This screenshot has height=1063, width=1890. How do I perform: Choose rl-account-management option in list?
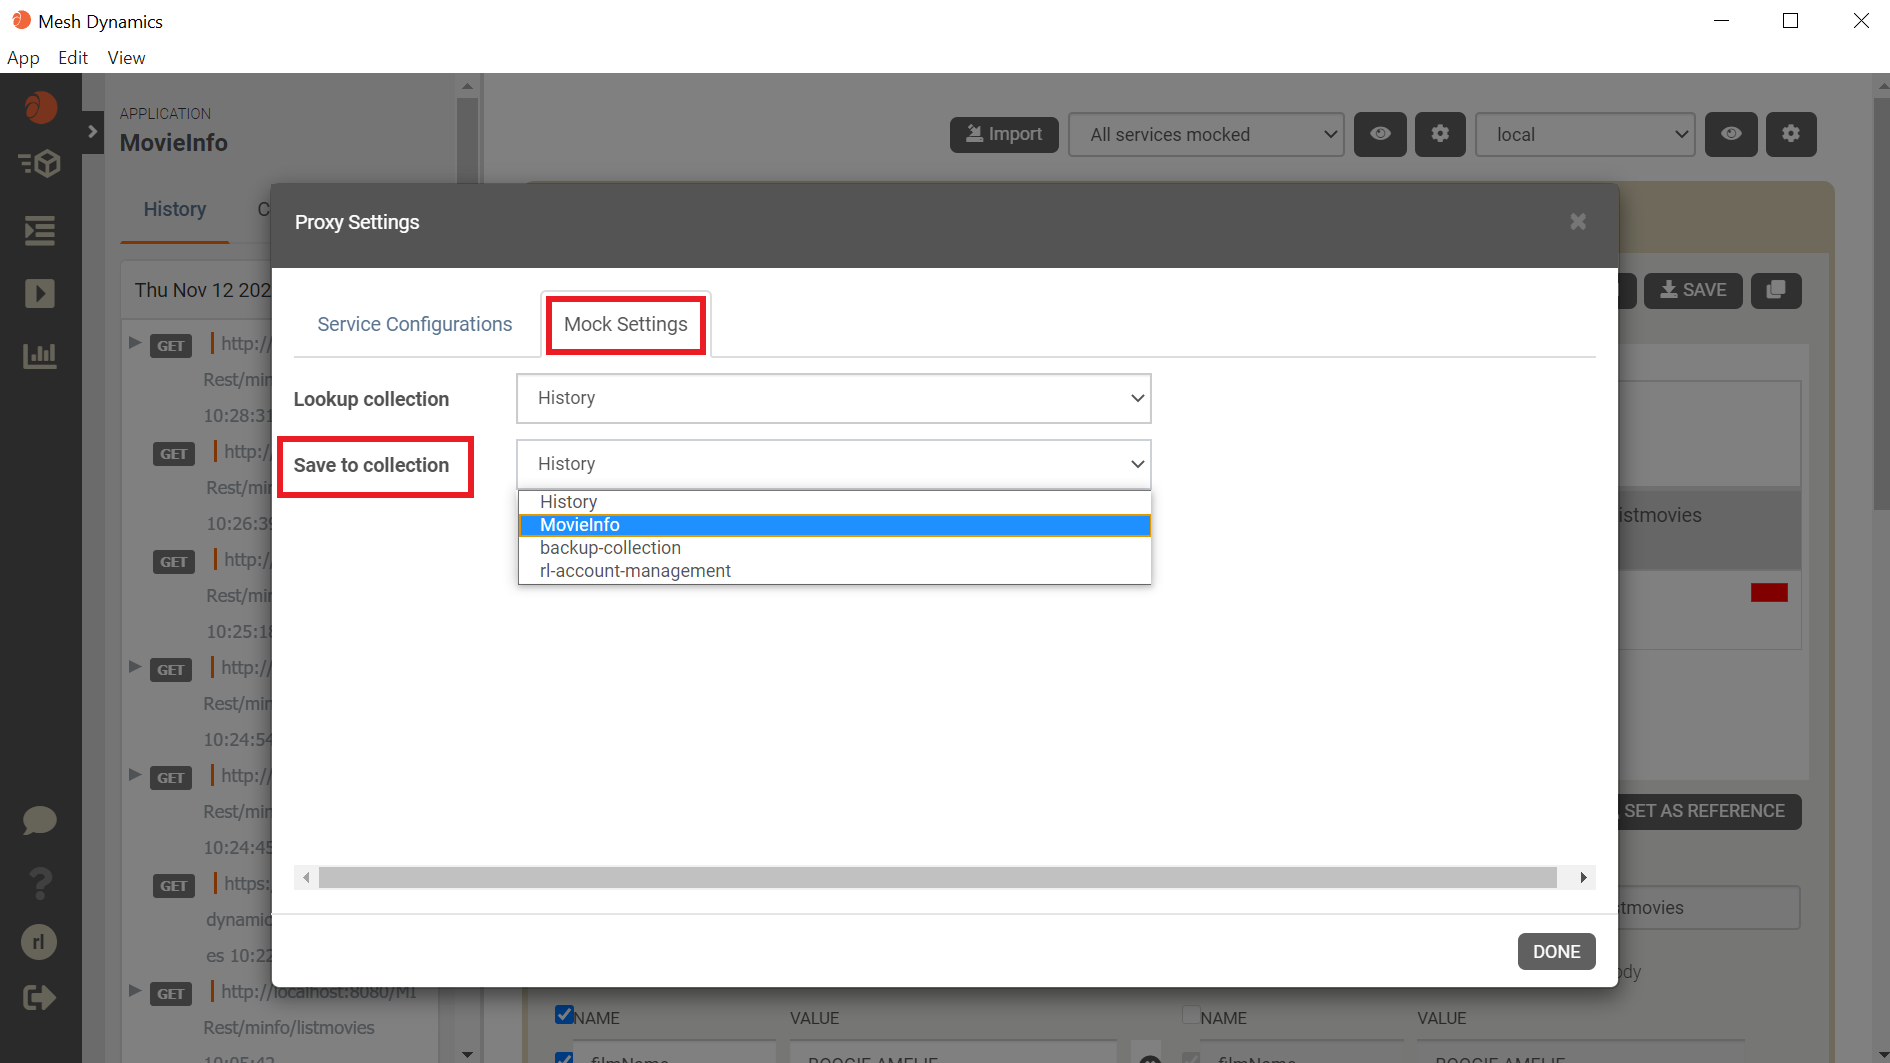click(834, 571)
